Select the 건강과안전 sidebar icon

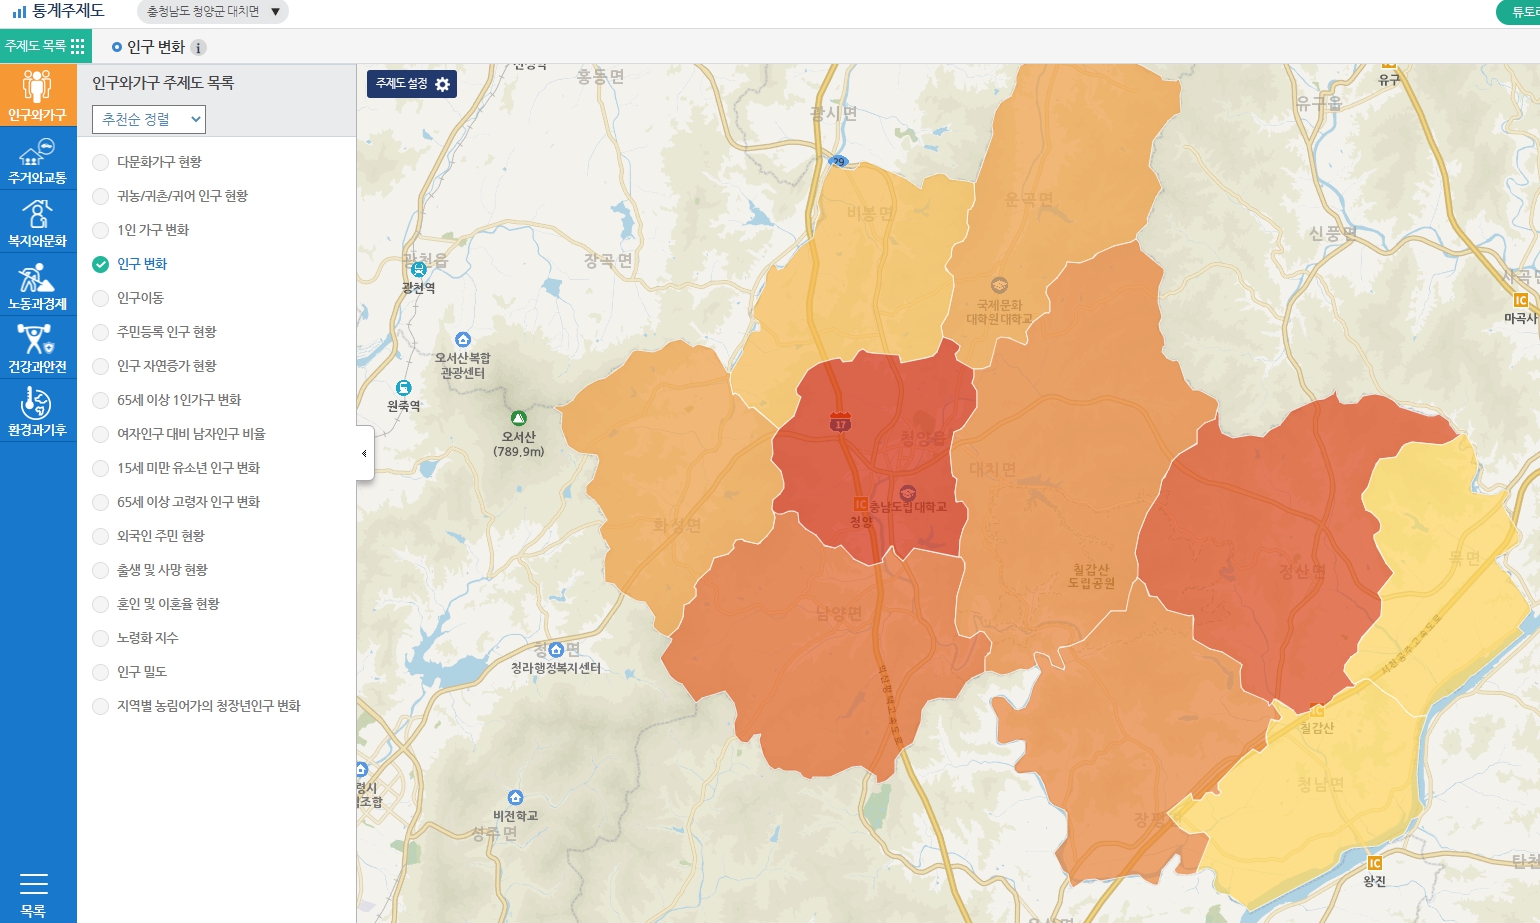tap(38, 348)
